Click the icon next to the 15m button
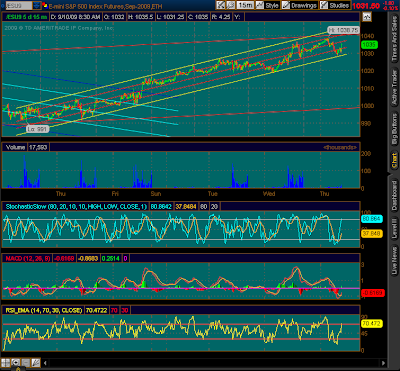 pos(231,5)
